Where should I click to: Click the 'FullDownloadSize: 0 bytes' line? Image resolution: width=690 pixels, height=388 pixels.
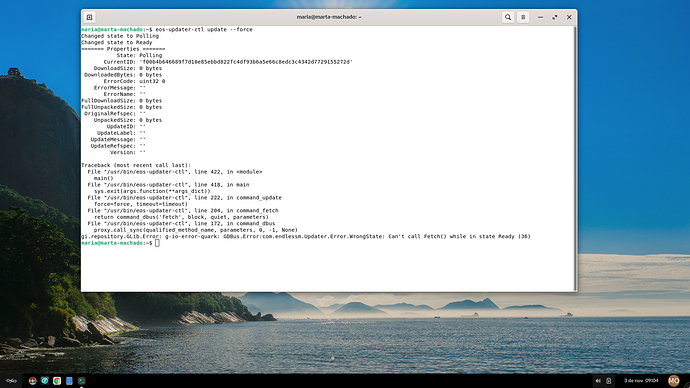pos(121,101)
